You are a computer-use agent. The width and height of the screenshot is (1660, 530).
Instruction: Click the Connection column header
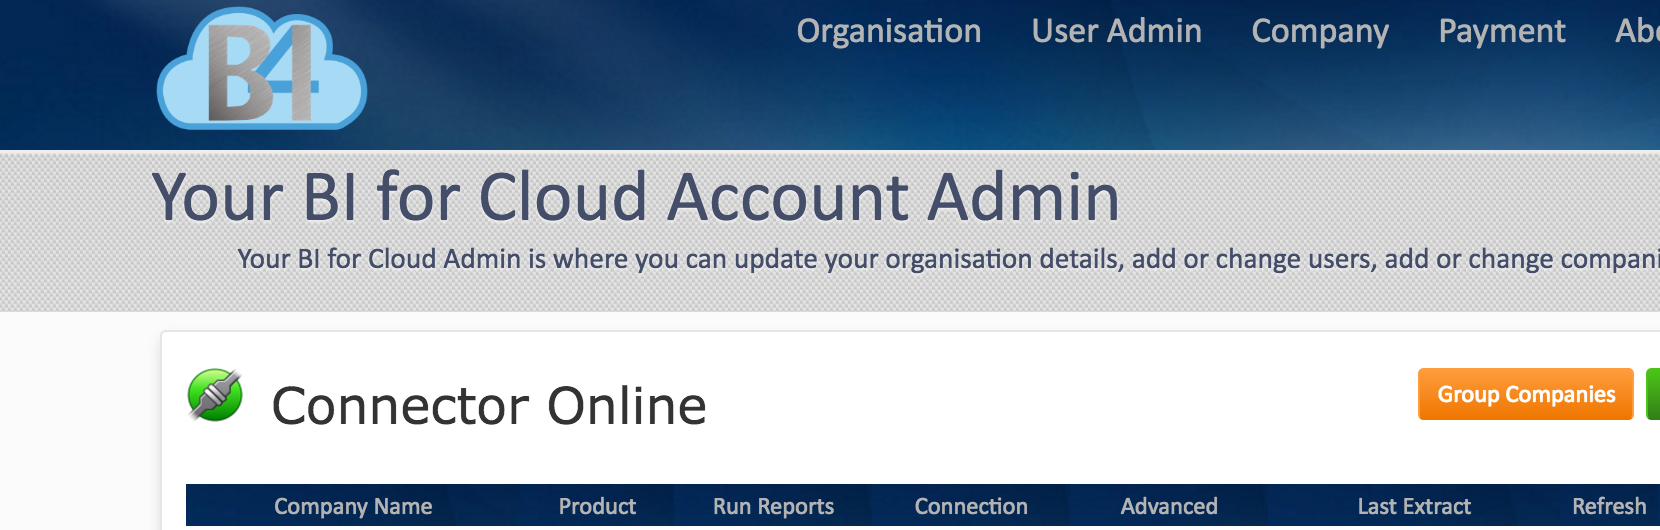(971, 507)
